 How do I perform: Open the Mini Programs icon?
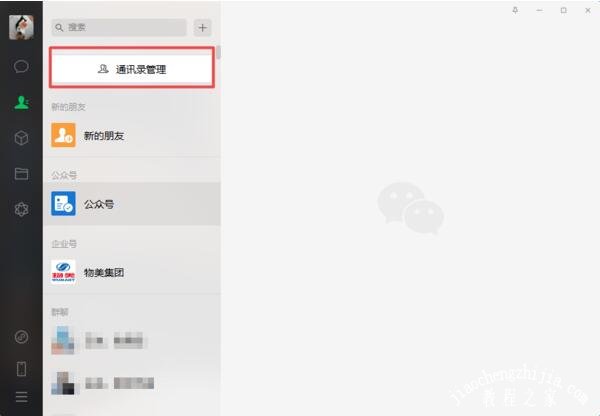(21, 337)
